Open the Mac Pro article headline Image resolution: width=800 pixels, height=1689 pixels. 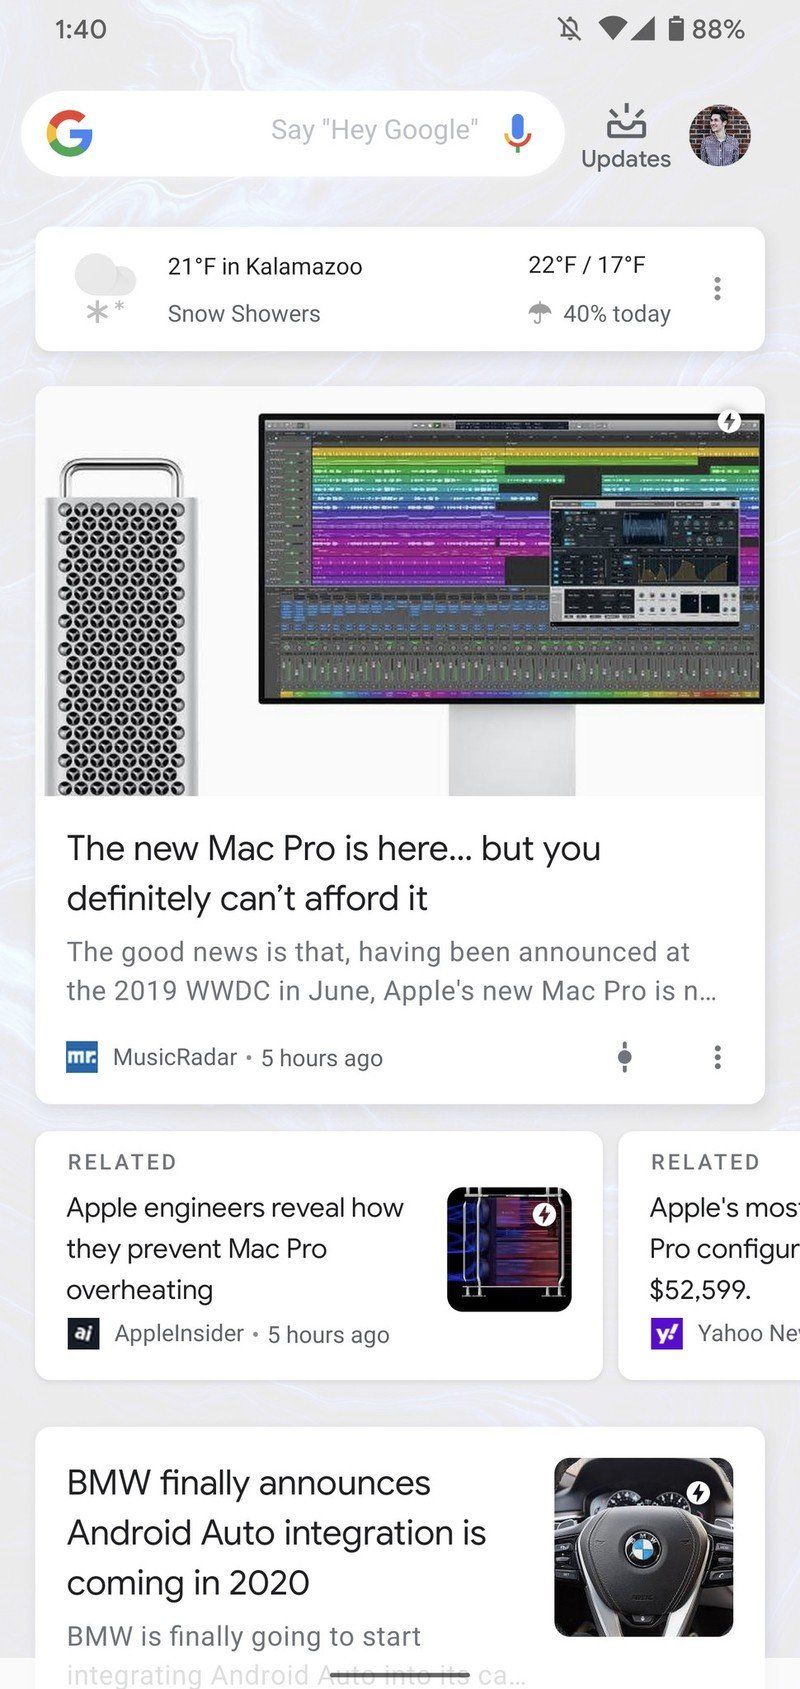pyautogui.click(x=334, y=873)
